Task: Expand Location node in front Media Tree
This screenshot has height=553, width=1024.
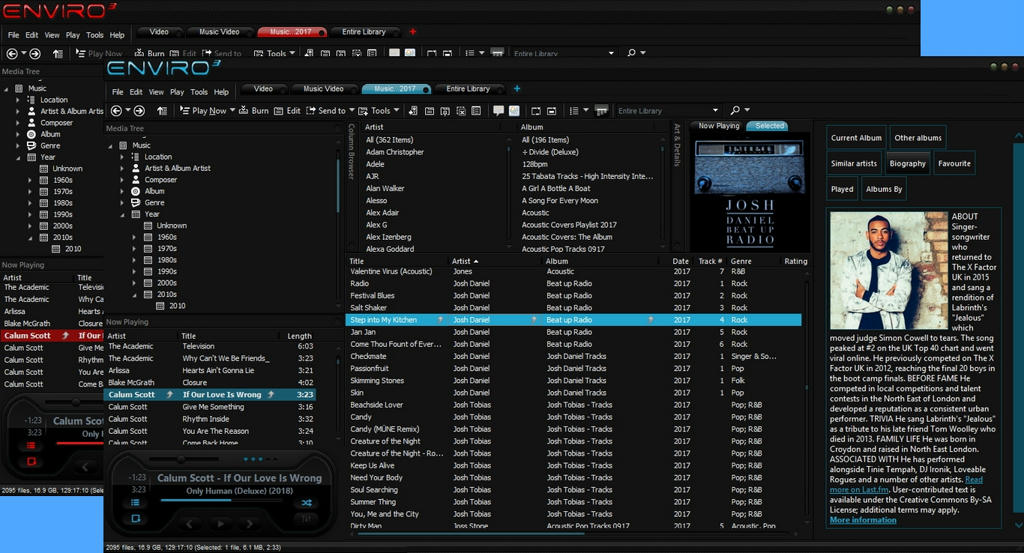Action: [121, 157]
